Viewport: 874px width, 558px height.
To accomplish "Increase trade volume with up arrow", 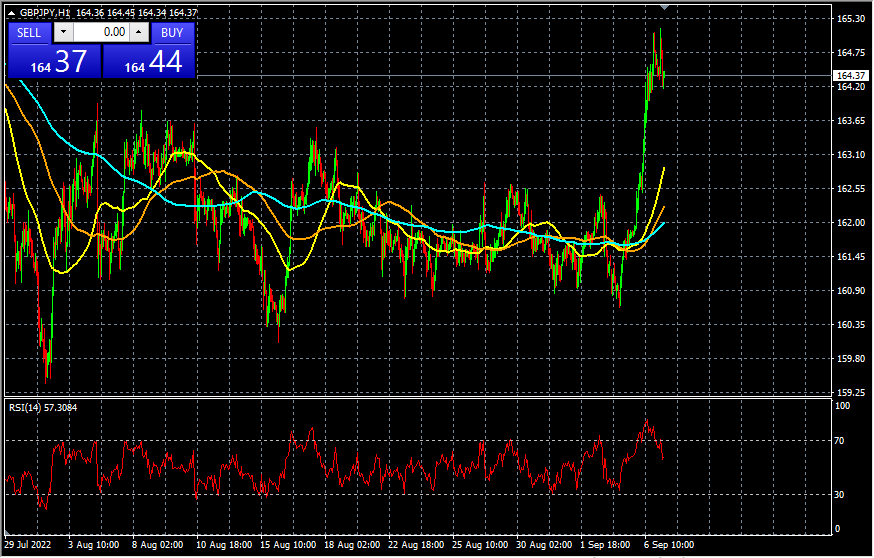I will tap(139, 32).
